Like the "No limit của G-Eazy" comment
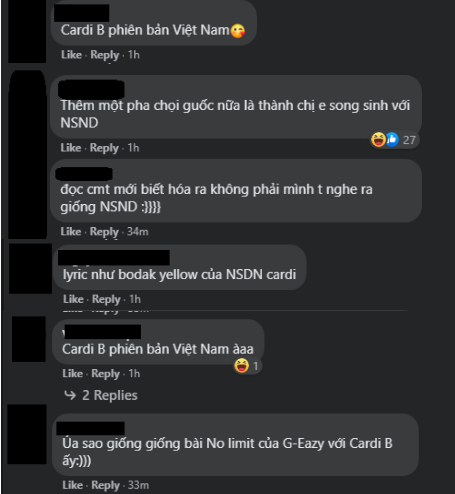The width and height of the screenshot is (455, 494). [72, 485]
